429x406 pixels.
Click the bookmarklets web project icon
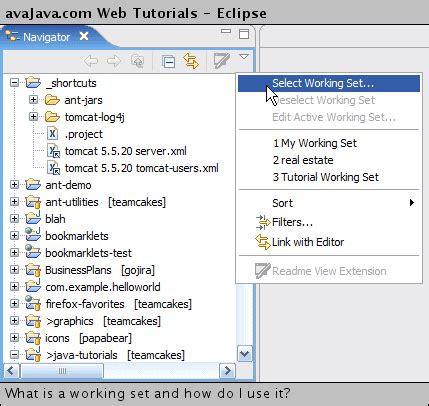[33, 235]
